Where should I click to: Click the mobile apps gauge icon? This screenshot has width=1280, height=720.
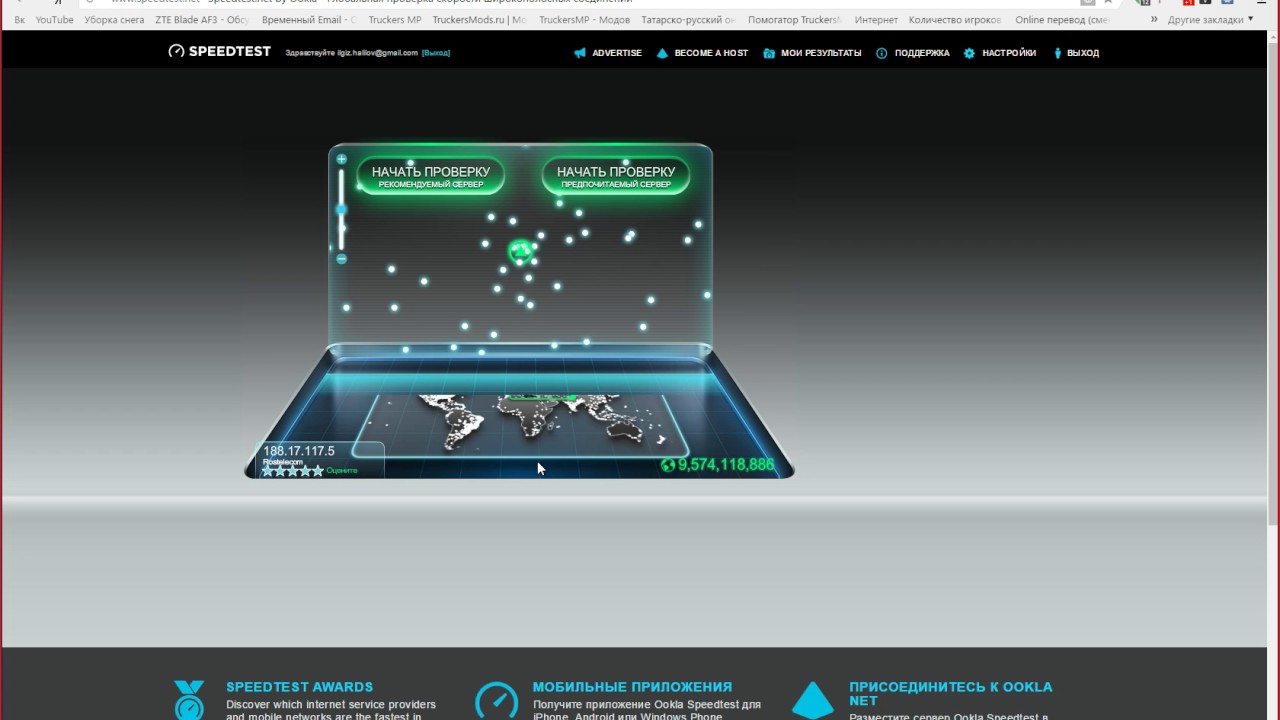click(496, 701)
